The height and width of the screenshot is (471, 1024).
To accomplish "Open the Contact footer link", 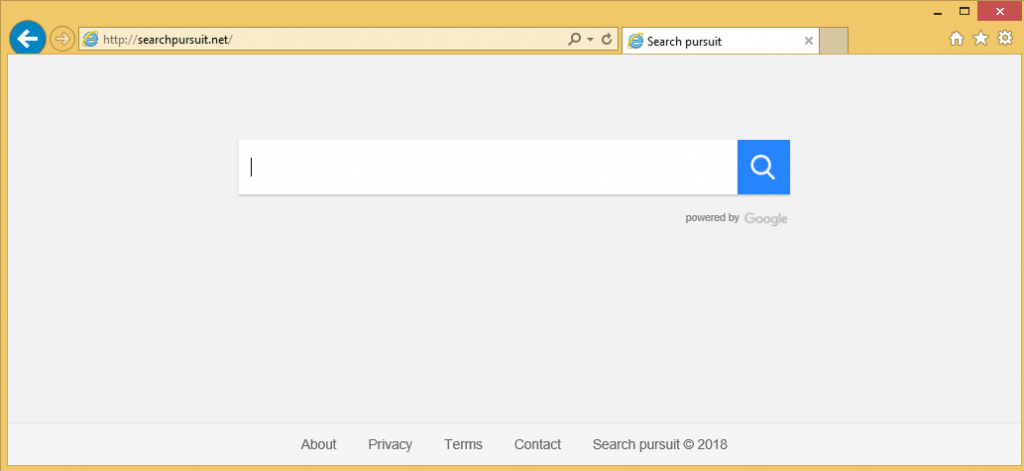I will tap(537, 444).
